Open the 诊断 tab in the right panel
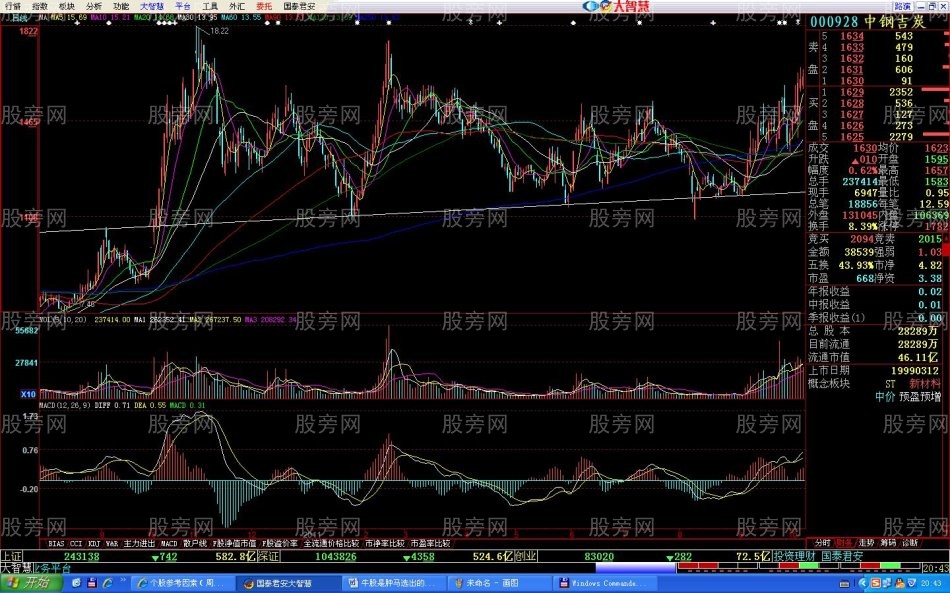Image resolution: width=950 pixels, height=593 pixels. tap(910, 543)
